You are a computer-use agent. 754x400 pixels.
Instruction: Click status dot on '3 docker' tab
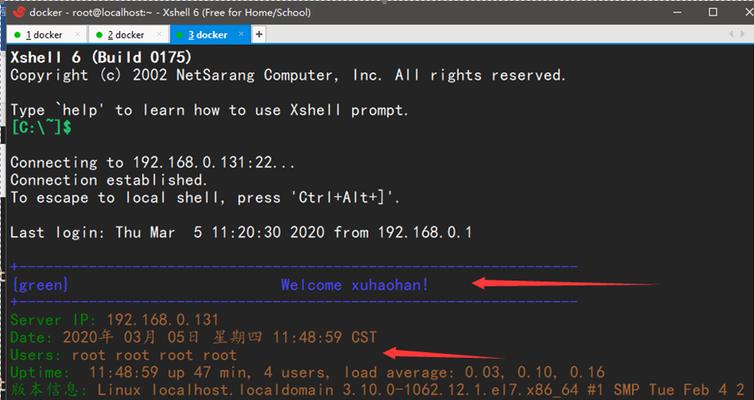coord(180,35)
